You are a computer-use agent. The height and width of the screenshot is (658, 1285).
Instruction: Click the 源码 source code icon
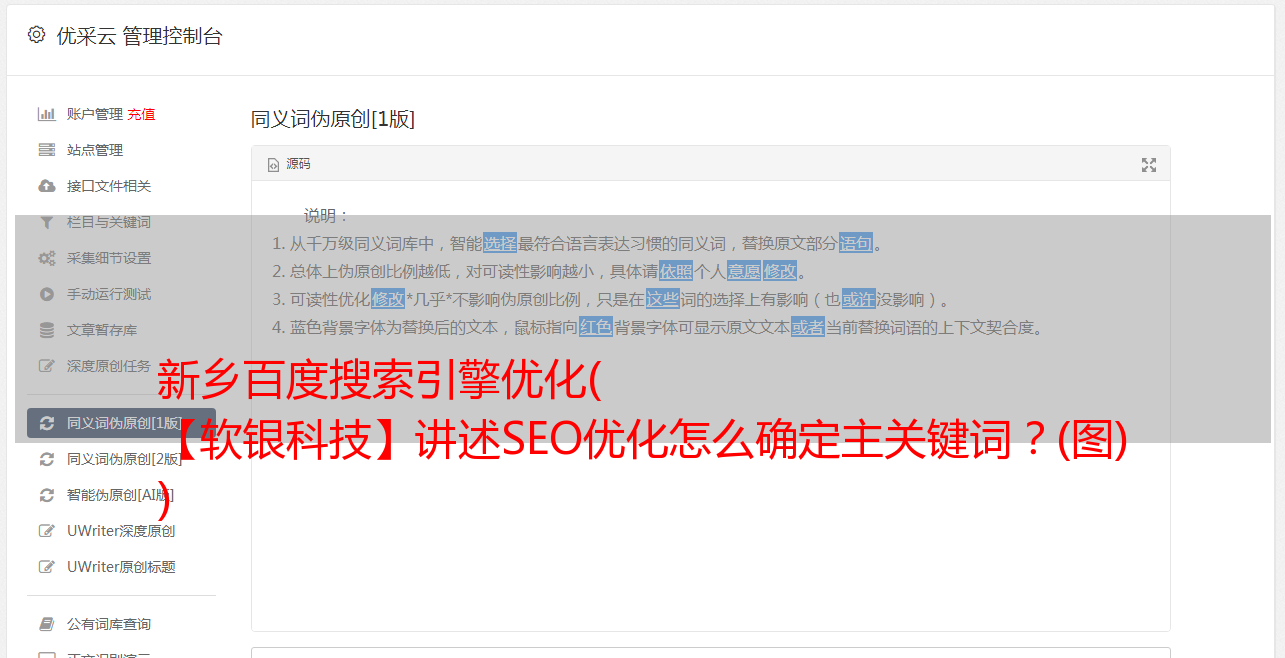(273, 165)
